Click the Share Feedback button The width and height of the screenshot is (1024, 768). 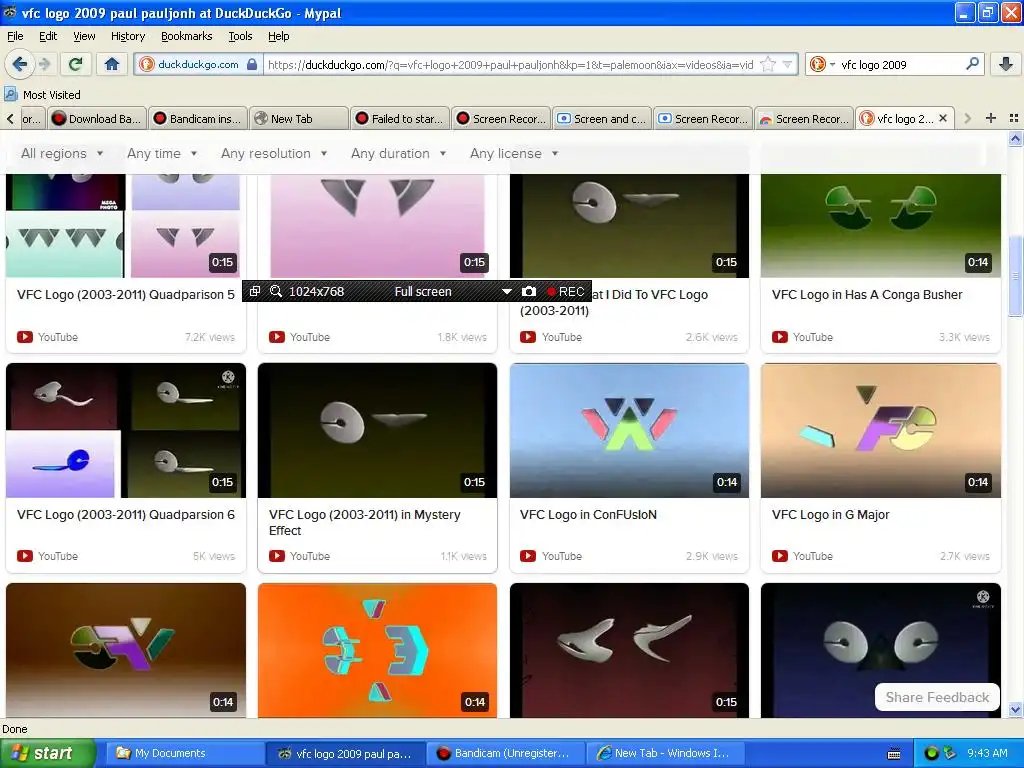[937, 697]
